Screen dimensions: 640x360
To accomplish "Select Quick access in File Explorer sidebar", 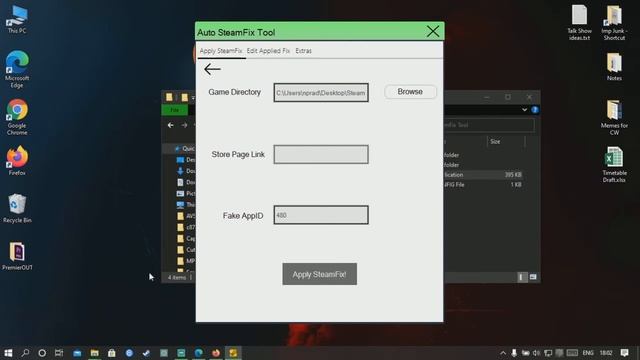I will coord(184,149).
